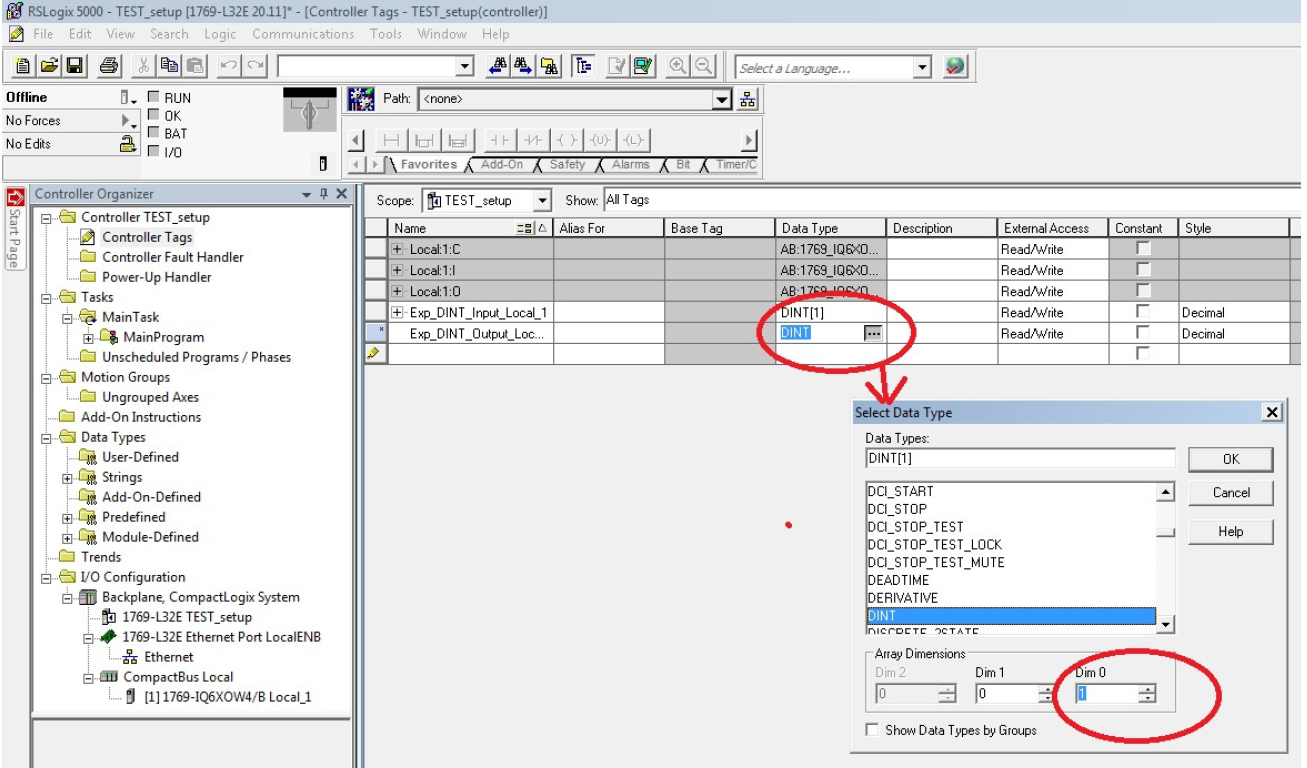1307x768 pixels.
Task: Open the File menu
Action: coord(43,34)
